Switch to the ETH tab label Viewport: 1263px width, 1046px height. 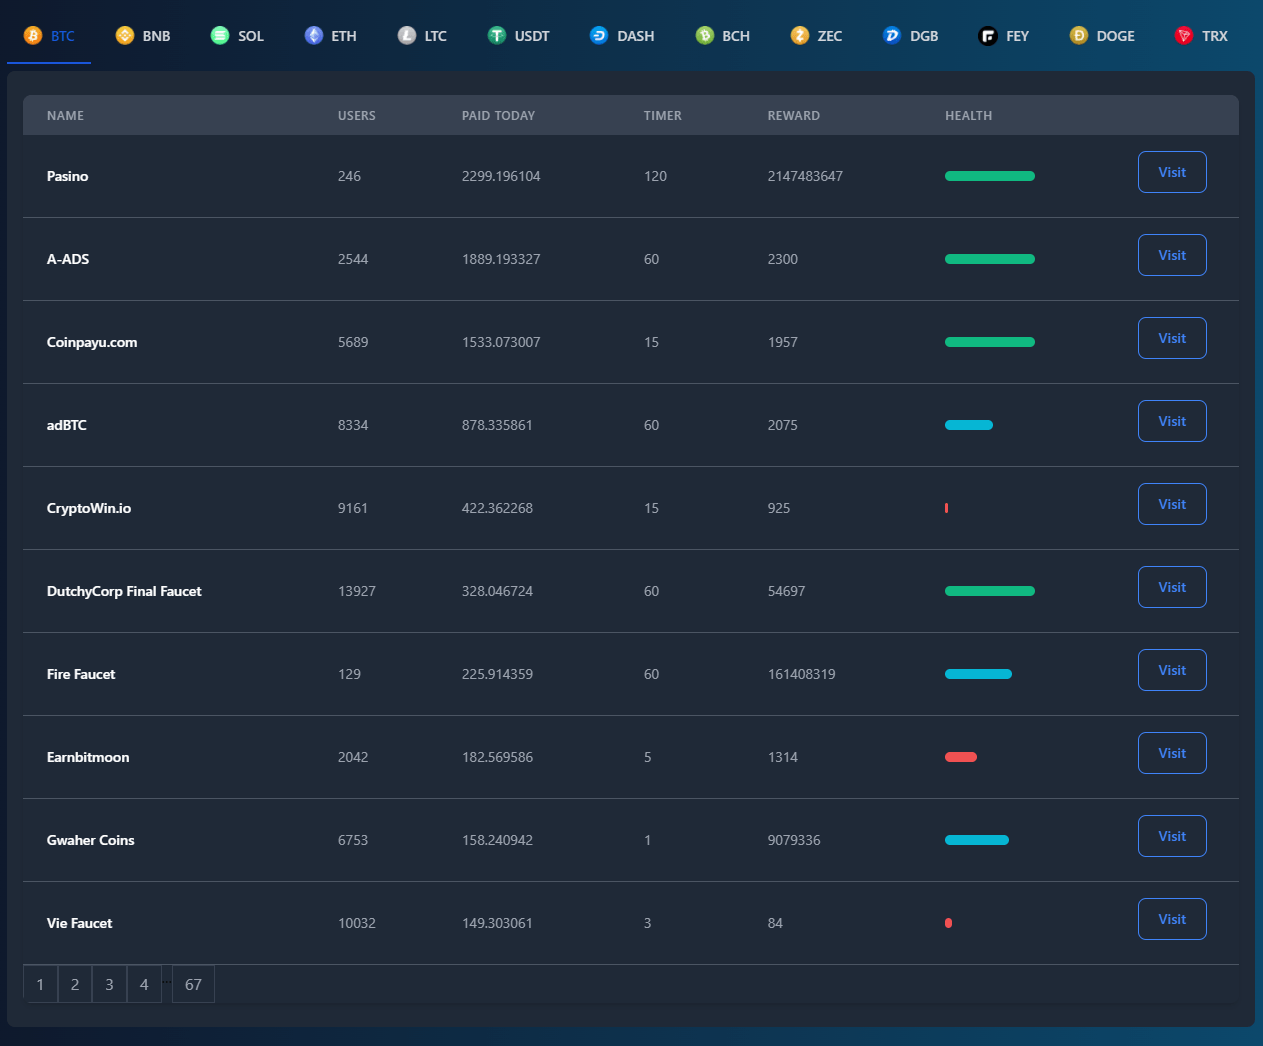344,36
